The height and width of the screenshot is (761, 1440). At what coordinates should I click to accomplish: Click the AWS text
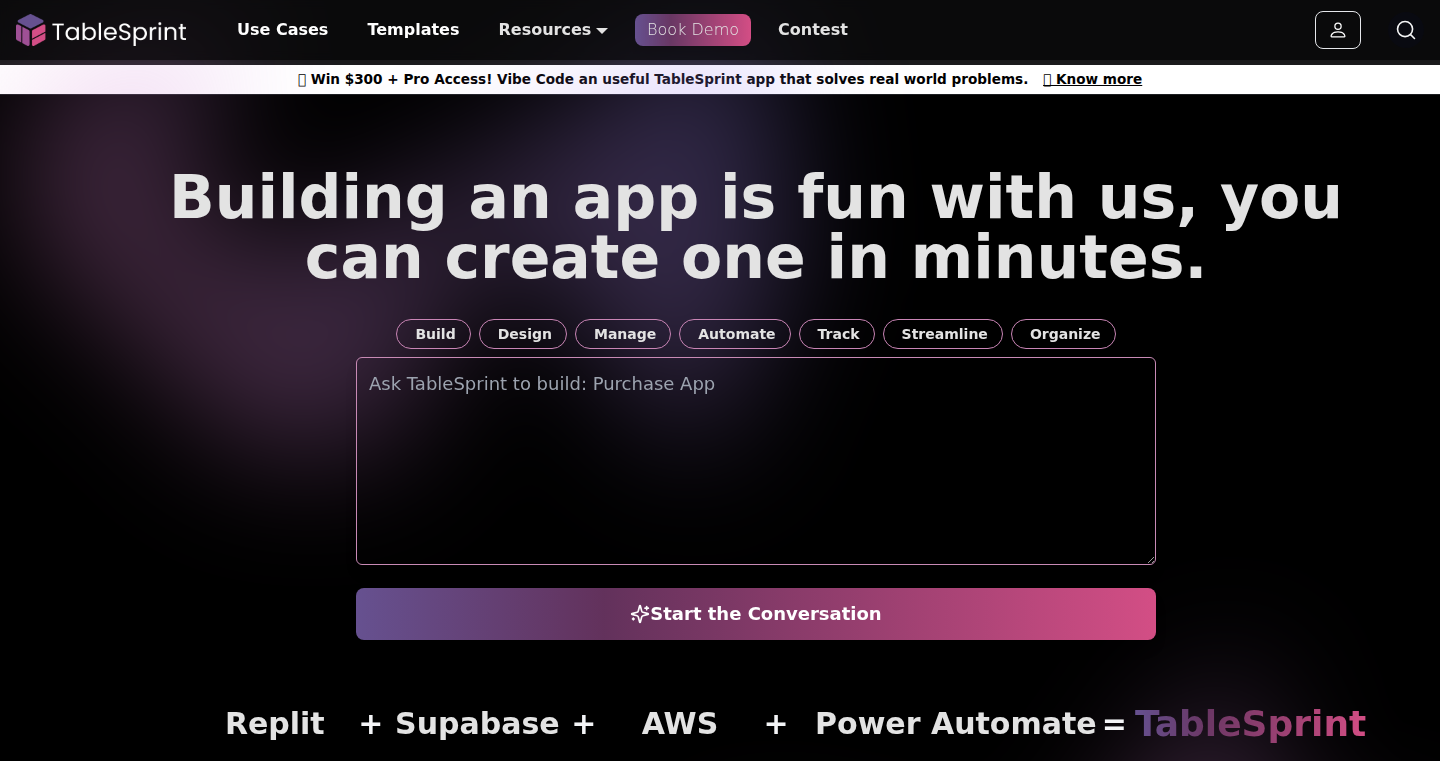coord(680,723)
